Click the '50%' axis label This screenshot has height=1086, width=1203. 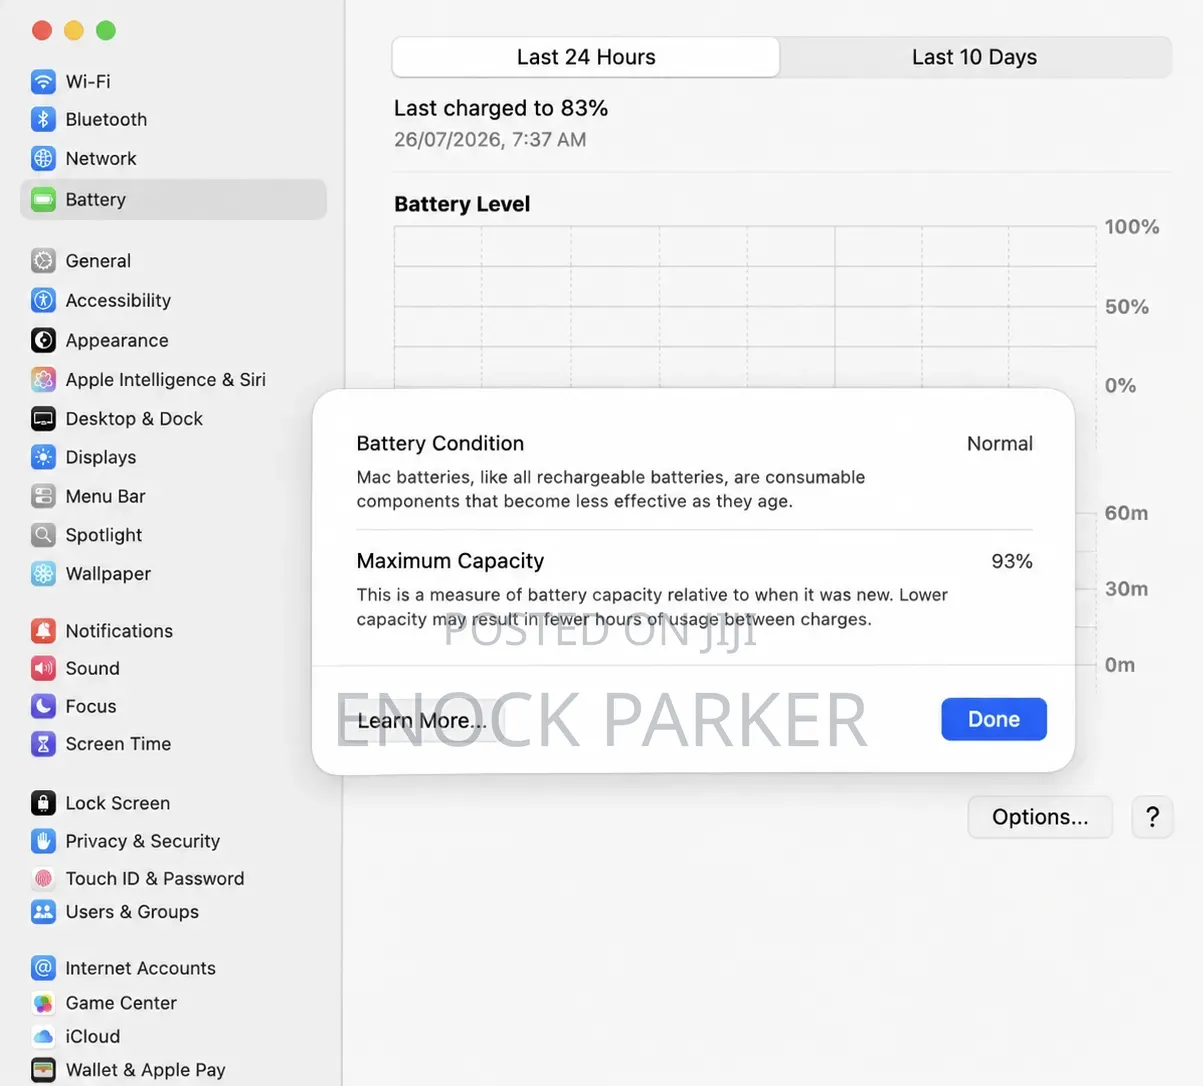tap(1127, 307)
